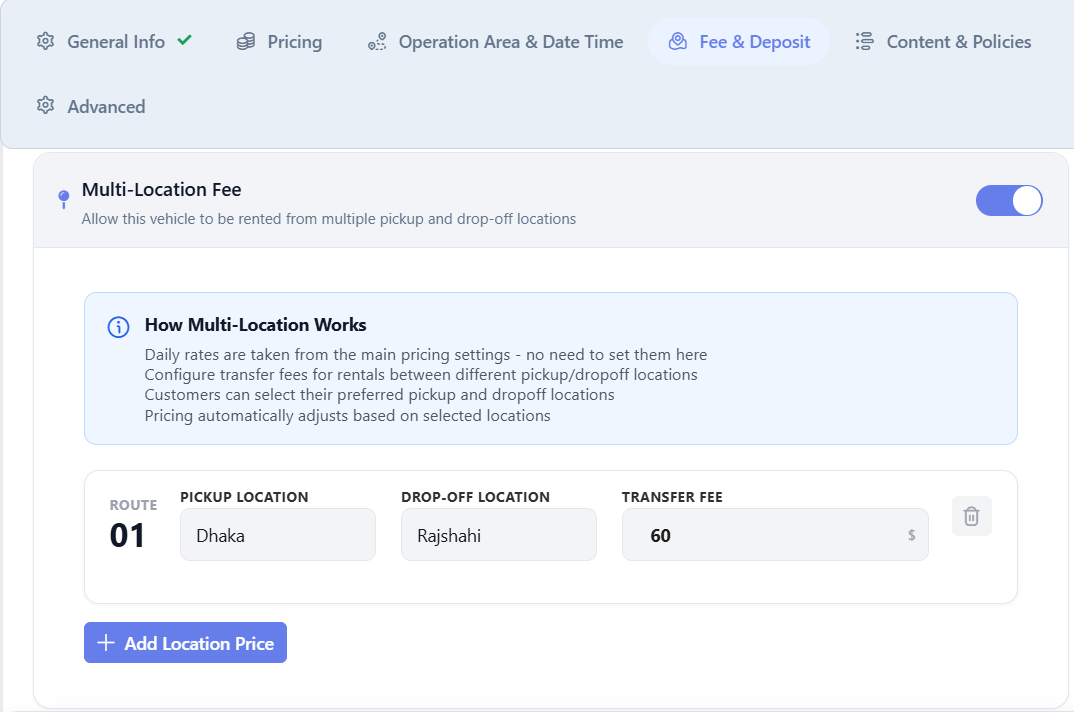This screenshot has height=712, width=1074.
Task: Click the Add Location Price button
Action: coord(185,643)
